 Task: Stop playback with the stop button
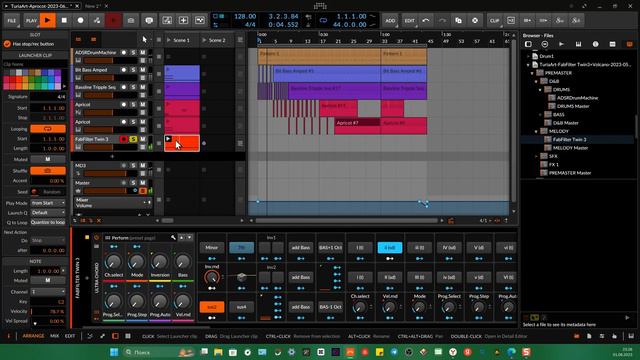coord(64,20)
